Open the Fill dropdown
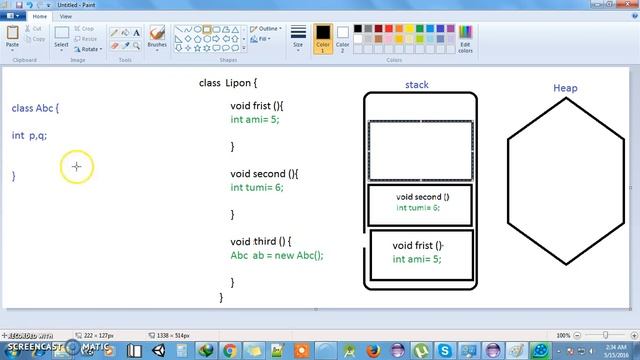640x360 pixels. [261, 39]
